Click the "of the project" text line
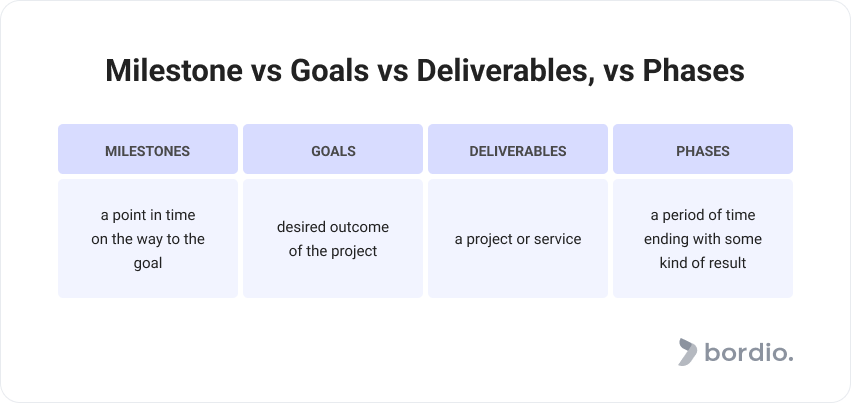 point(333,251)
